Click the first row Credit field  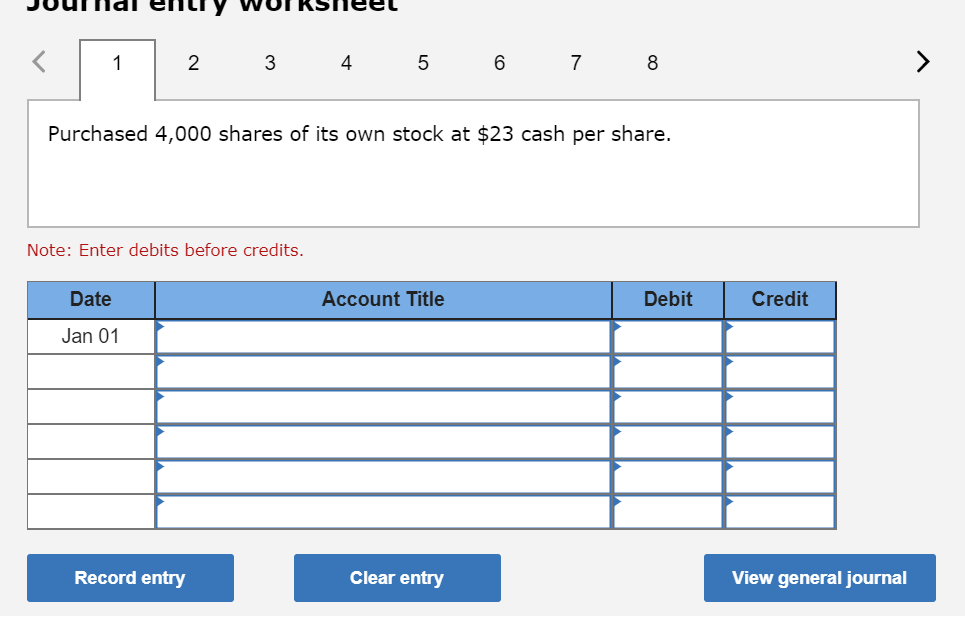coord(779,336)
